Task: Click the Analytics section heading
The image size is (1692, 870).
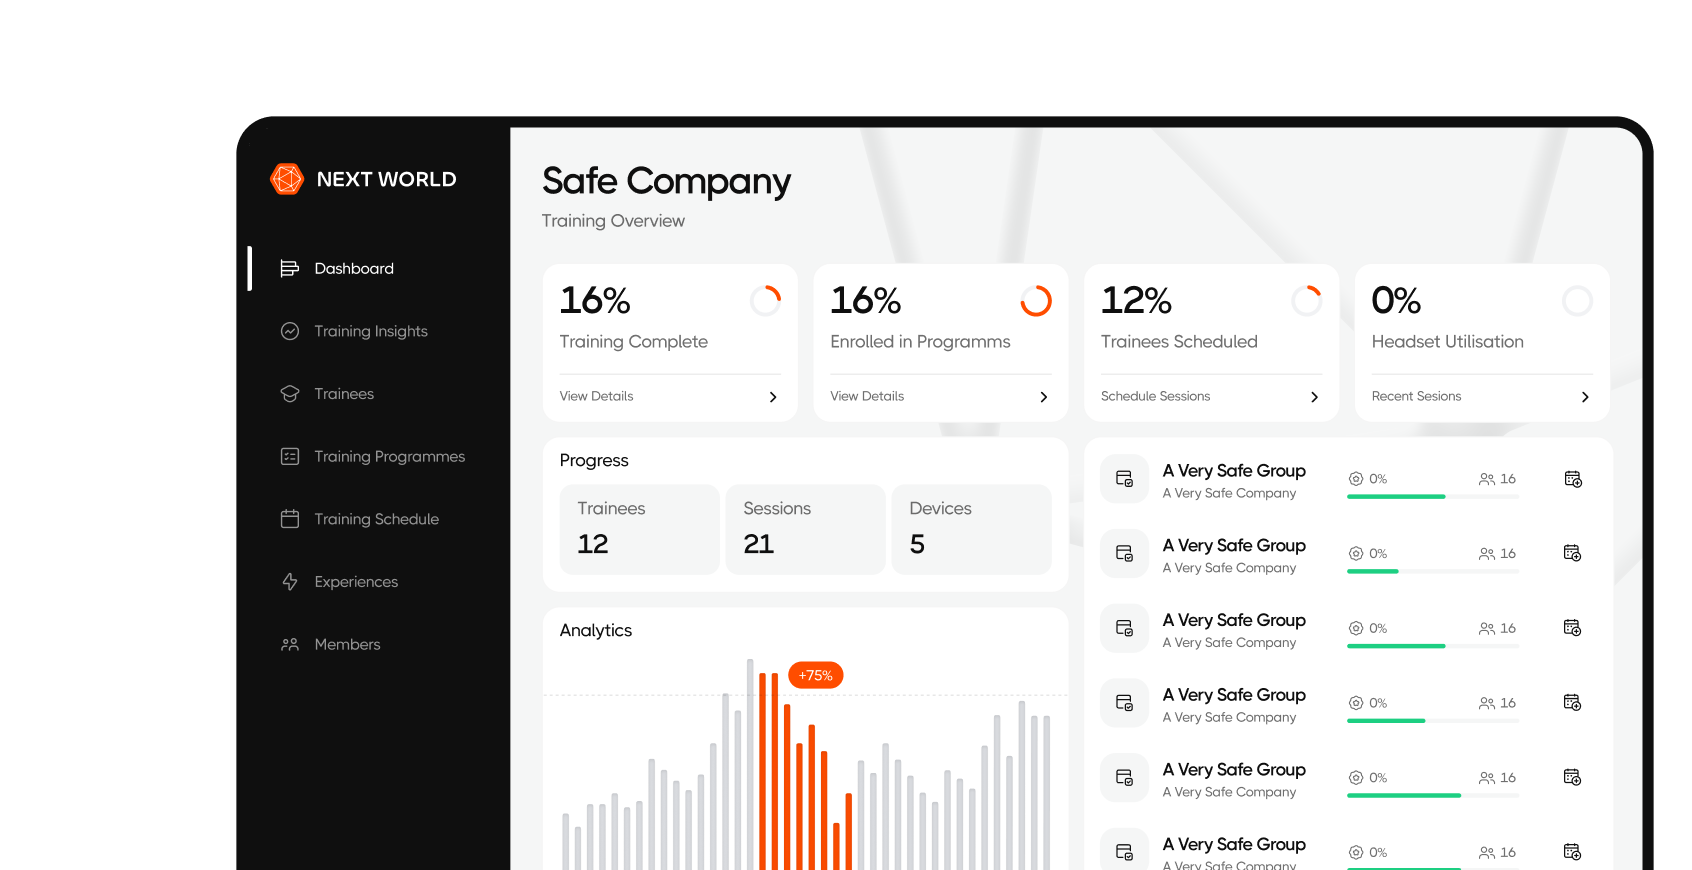Action: coord(596,630)
